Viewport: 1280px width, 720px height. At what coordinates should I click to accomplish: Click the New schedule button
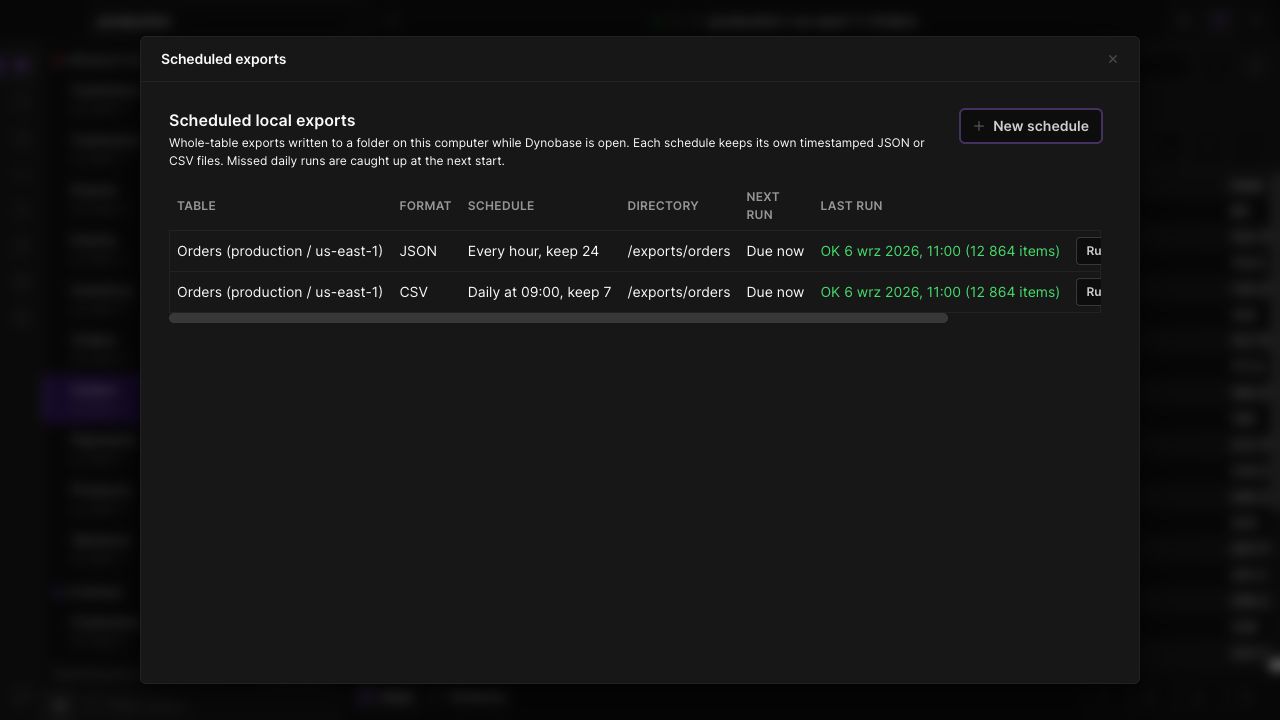1030,126
